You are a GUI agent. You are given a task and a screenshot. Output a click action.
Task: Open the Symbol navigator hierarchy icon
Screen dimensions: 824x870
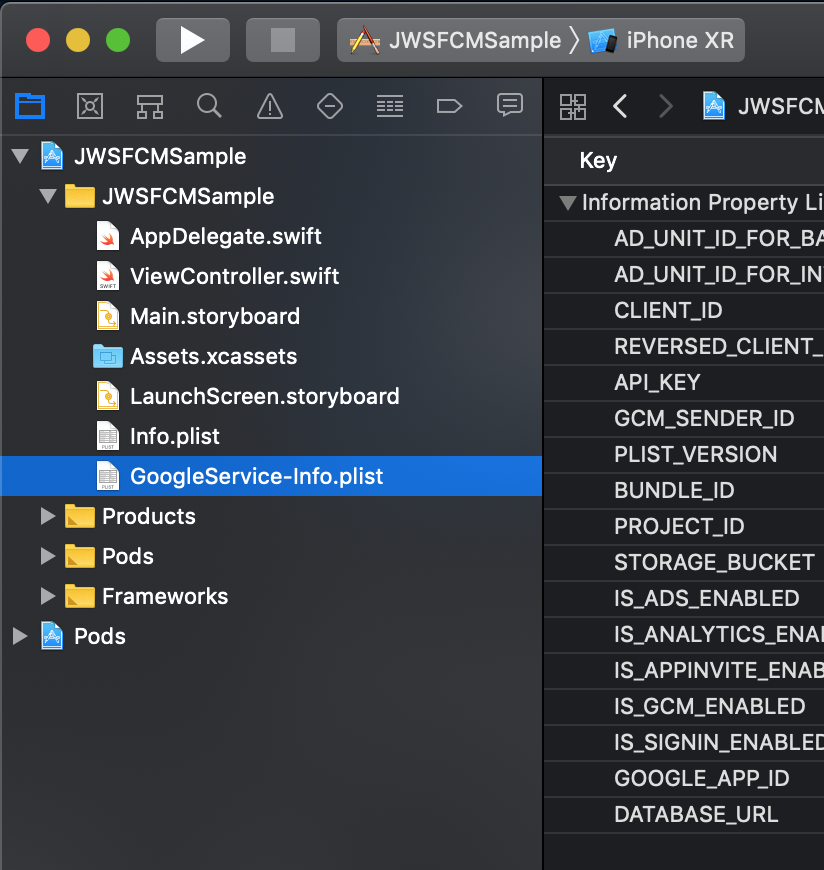[x=150, y=106]
